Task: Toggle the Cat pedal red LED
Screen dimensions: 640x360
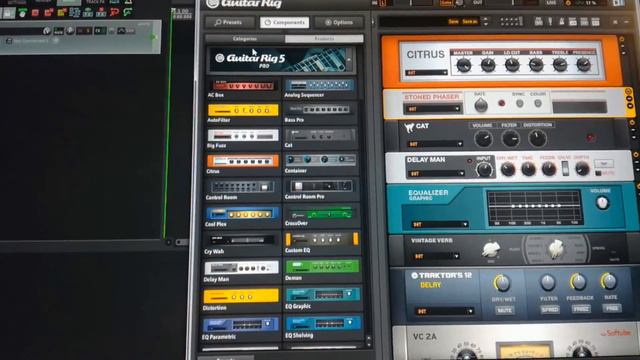Action: click(590, 138)
